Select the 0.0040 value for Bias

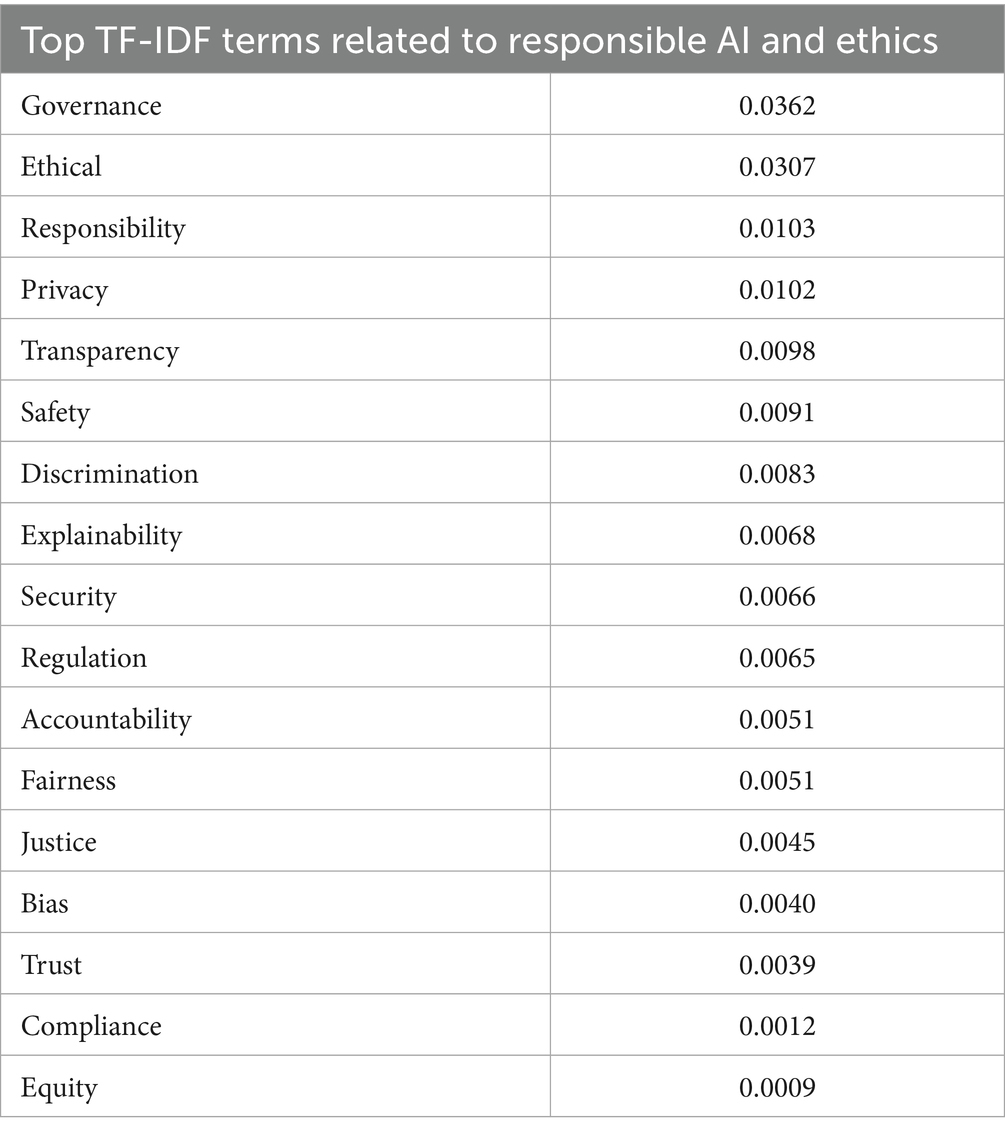(777, 903)
